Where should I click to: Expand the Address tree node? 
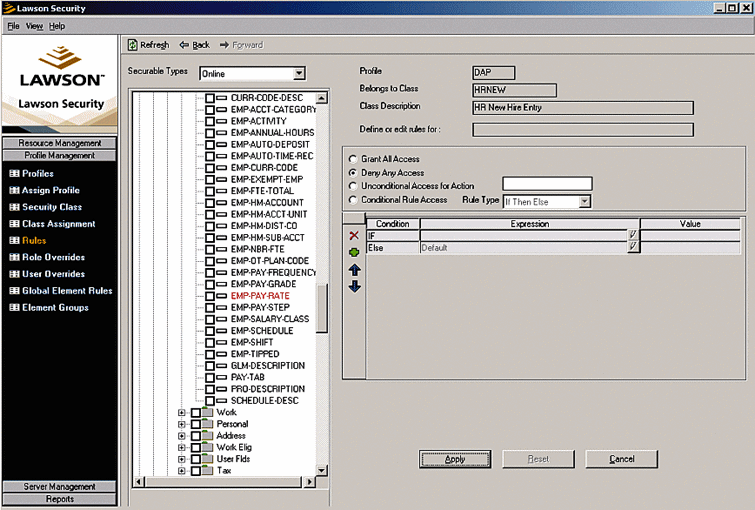click(182, 436)
